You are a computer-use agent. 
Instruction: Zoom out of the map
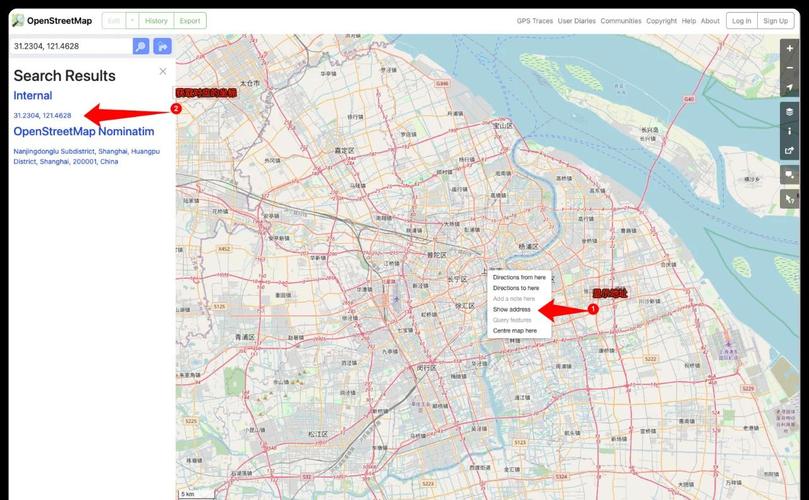tap(790, 68)
